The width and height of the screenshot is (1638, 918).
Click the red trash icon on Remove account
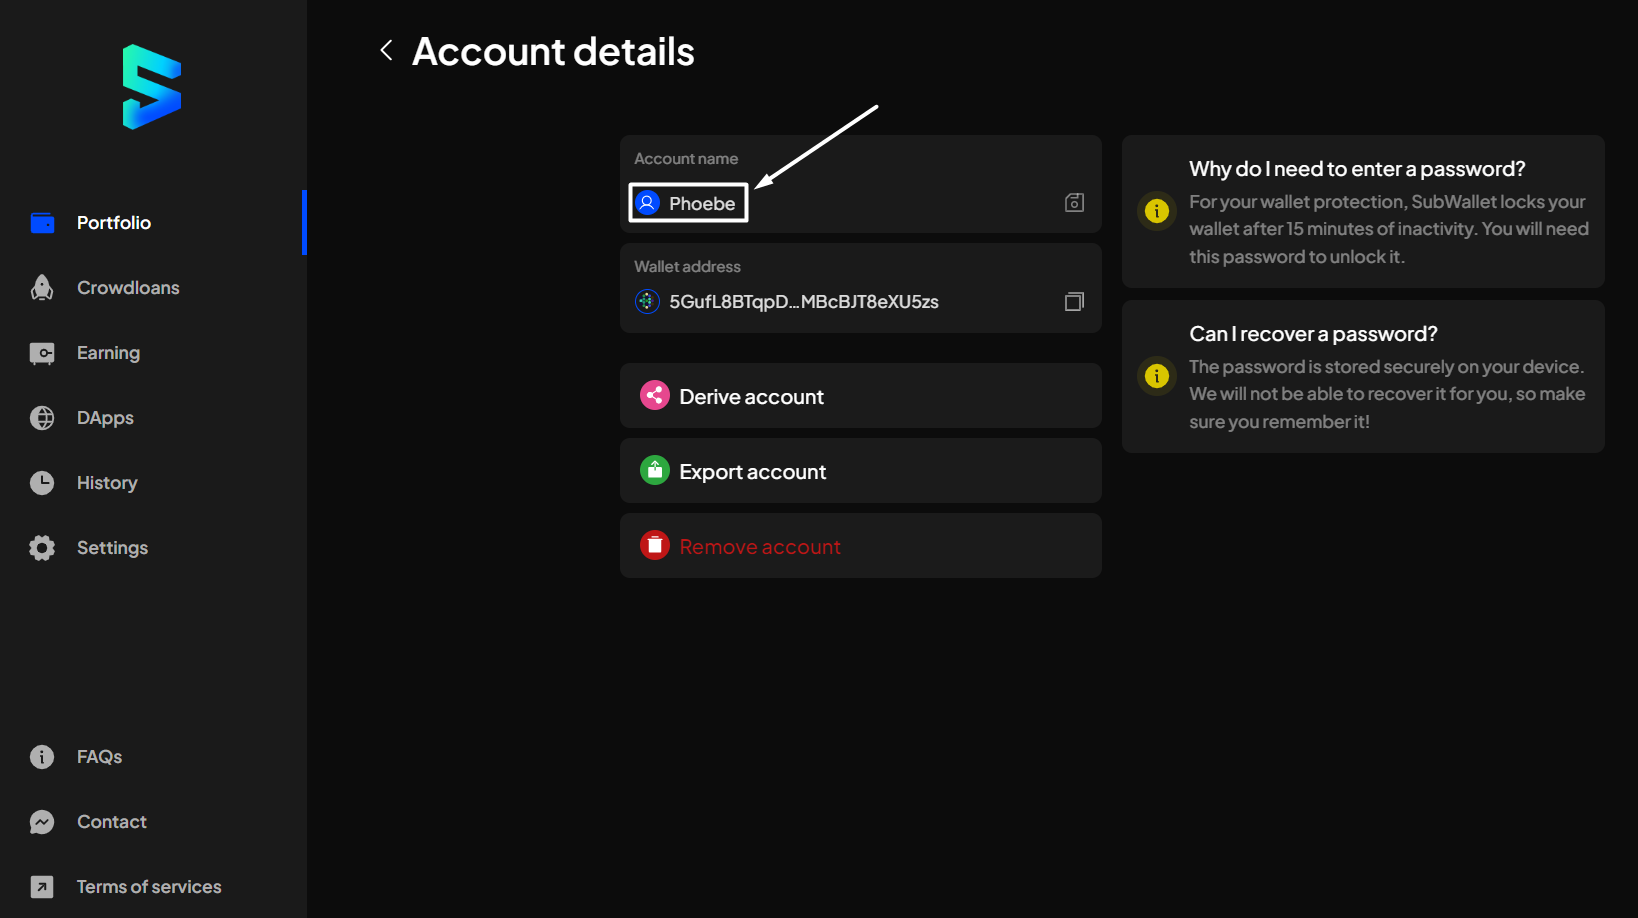click(x=655, y=546)
